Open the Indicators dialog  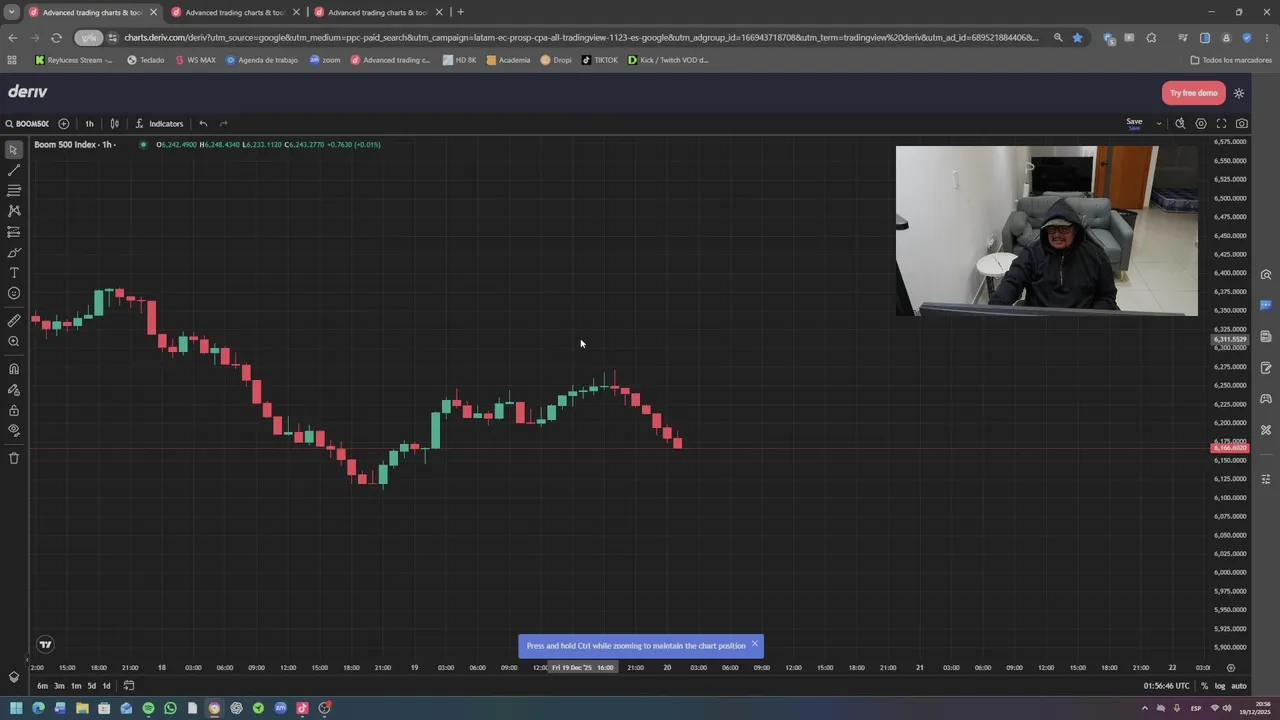click(160, 124)
